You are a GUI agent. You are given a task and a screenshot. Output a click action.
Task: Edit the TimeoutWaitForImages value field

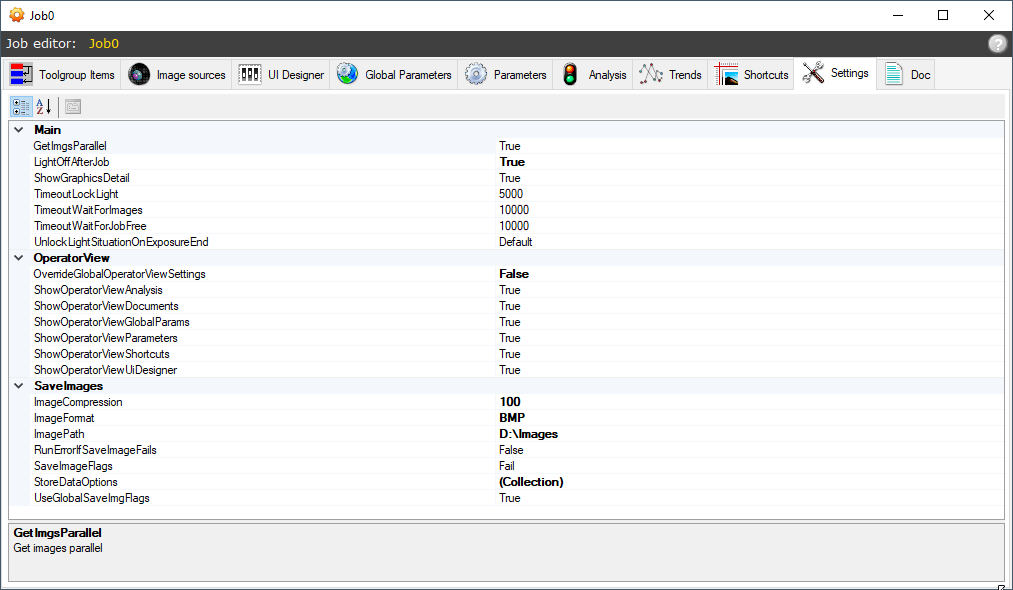750,210
